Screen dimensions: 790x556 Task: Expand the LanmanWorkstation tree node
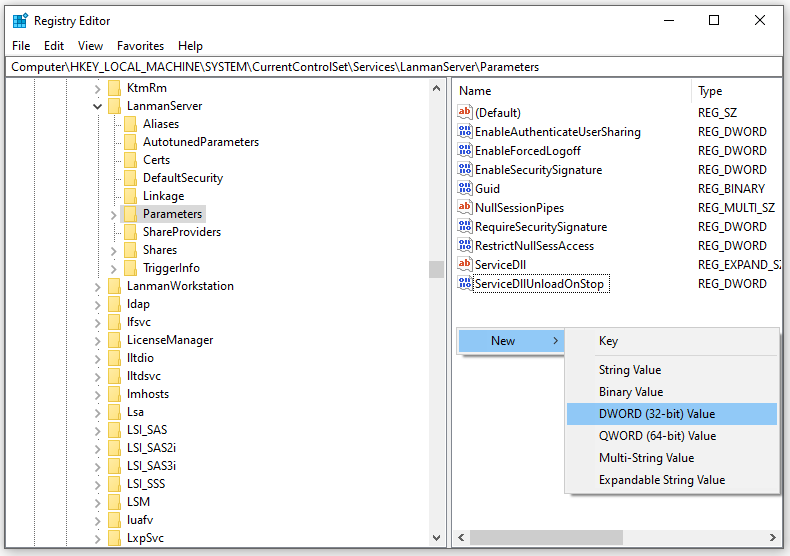97,287
